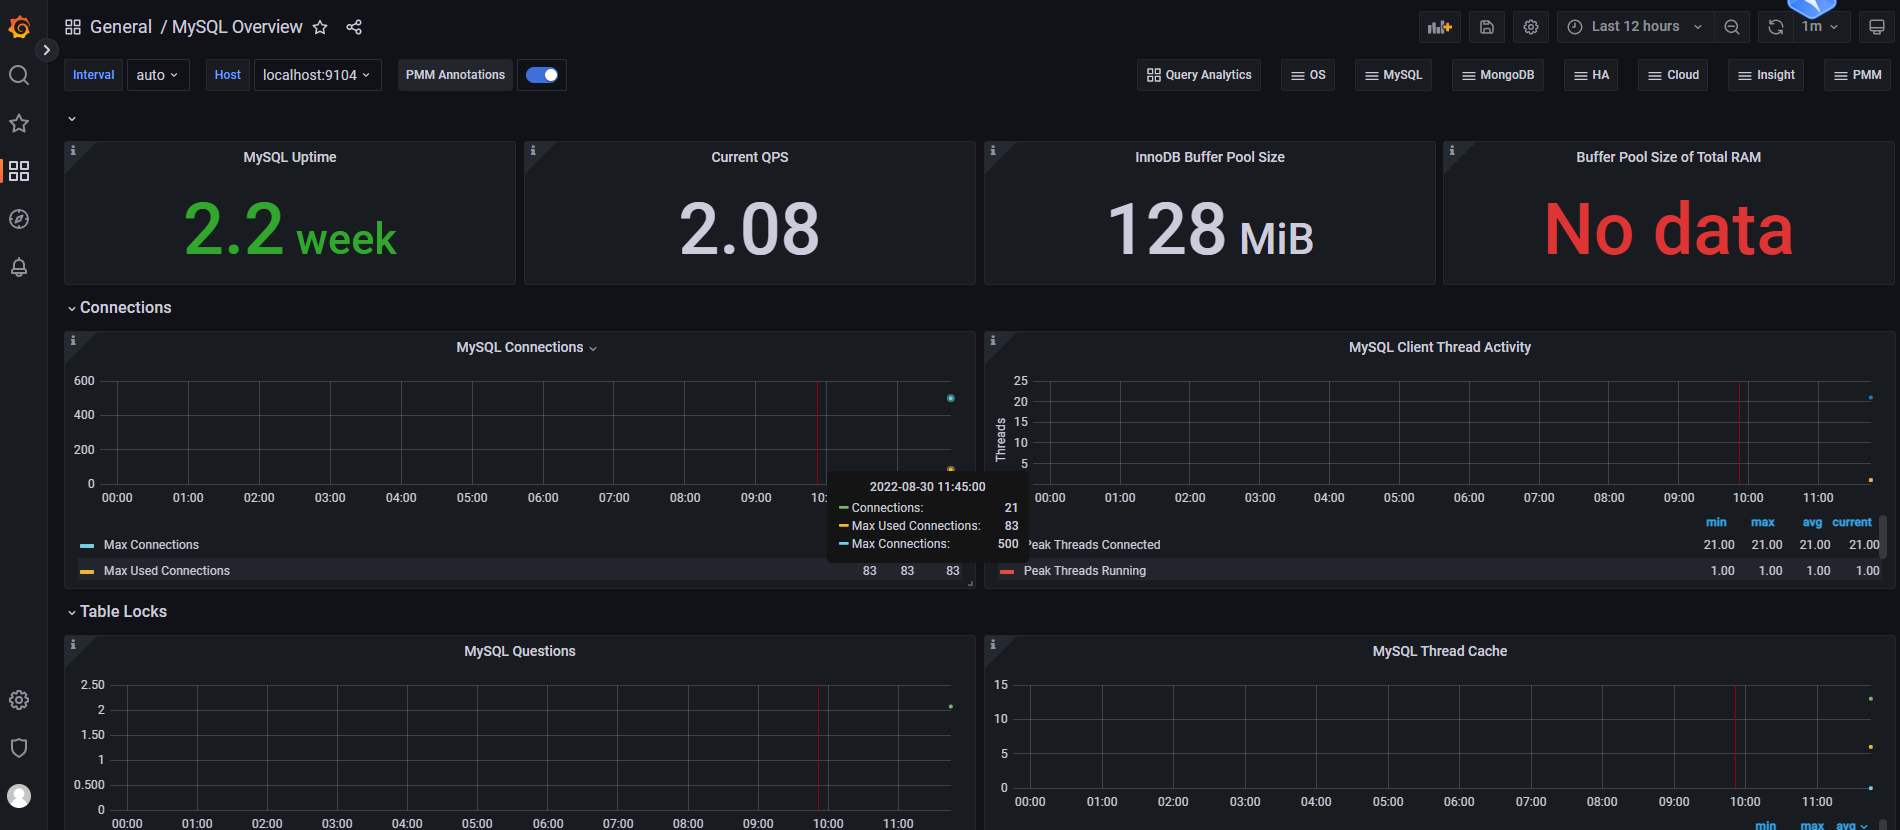Viewport: 1900px width, 830px height.
Task: Toggle the PMM Annotations switch
Action: pyautogui.click(x=542, y=75)
